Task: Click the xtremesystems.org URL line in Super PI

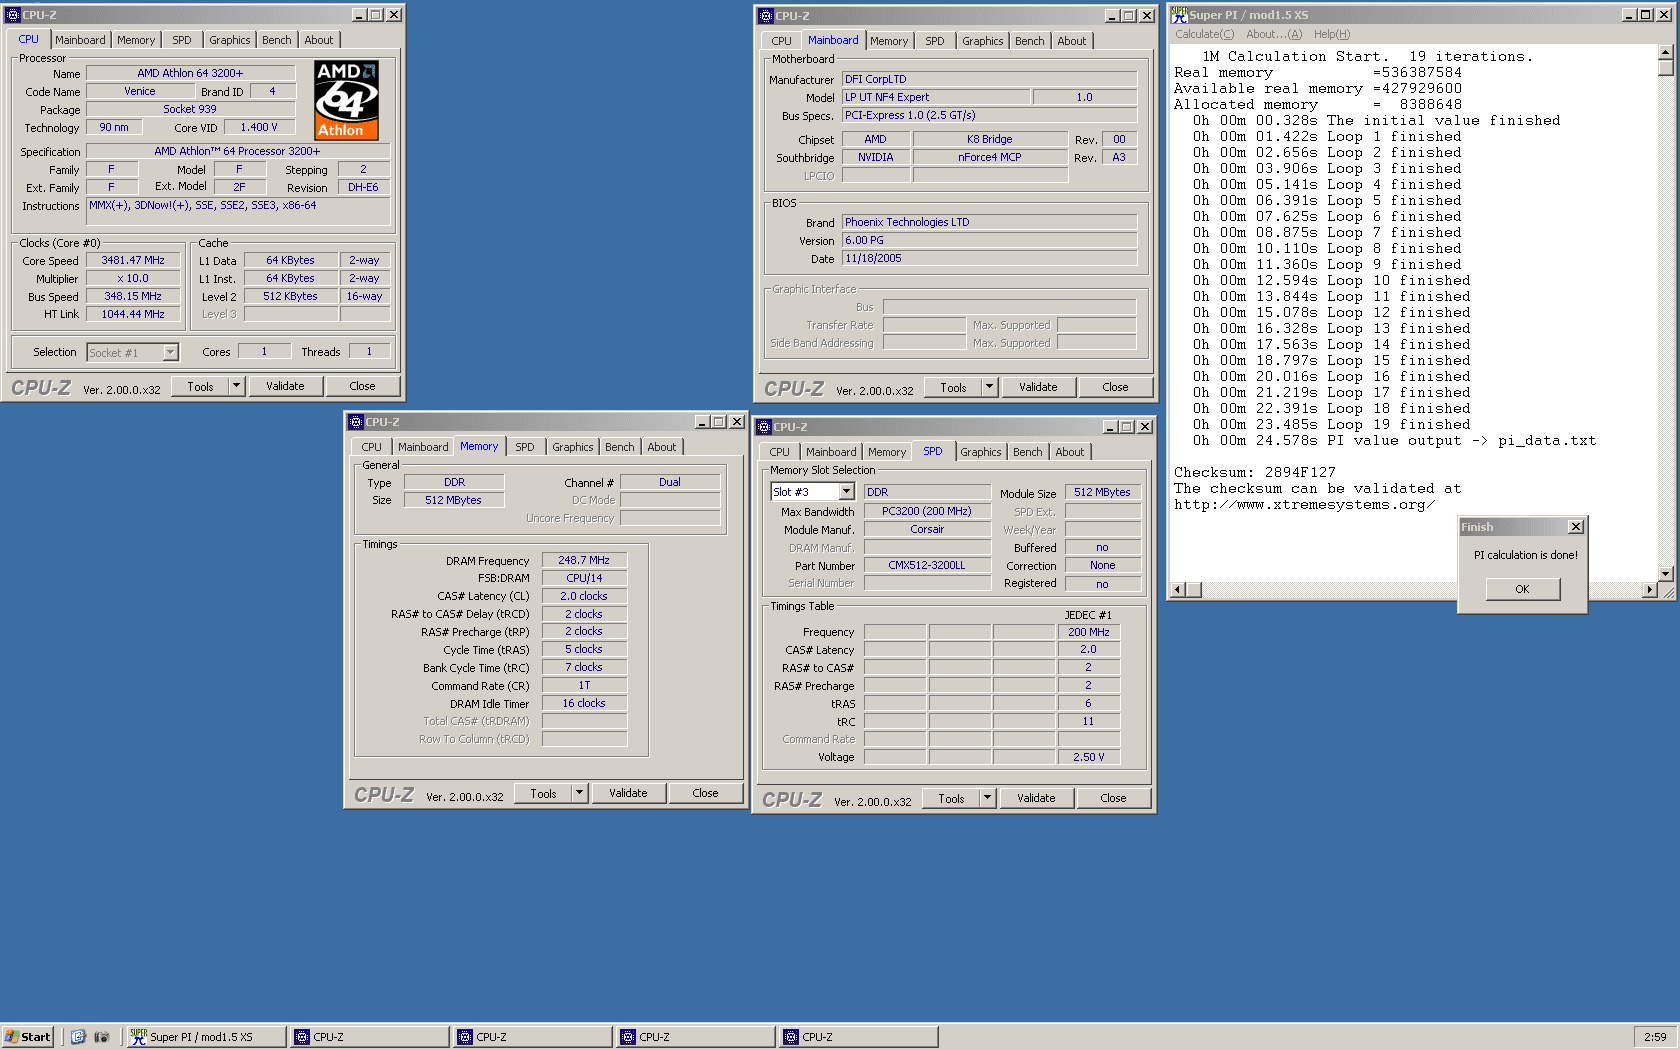Action: [1304, 504]
